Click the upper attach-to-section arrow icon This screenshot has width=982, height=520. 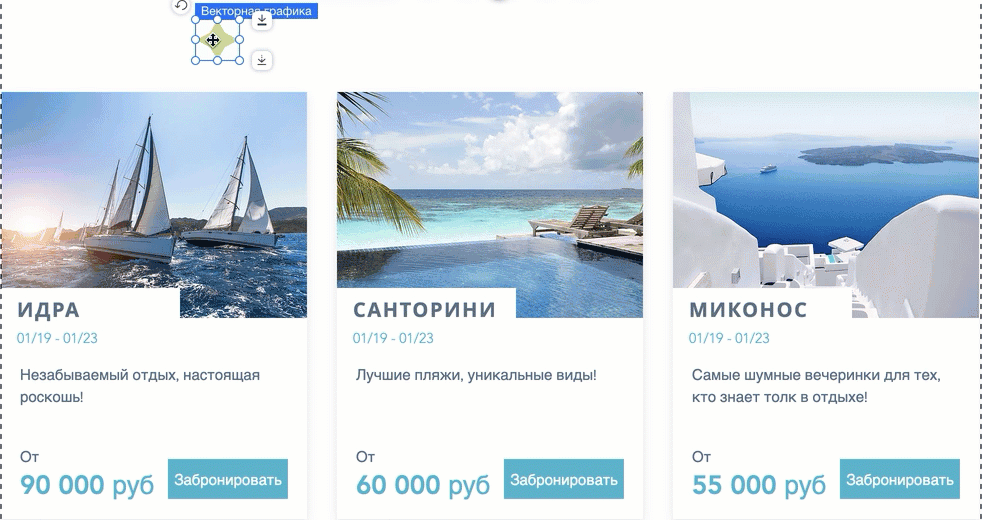click(x=262, y=20)
